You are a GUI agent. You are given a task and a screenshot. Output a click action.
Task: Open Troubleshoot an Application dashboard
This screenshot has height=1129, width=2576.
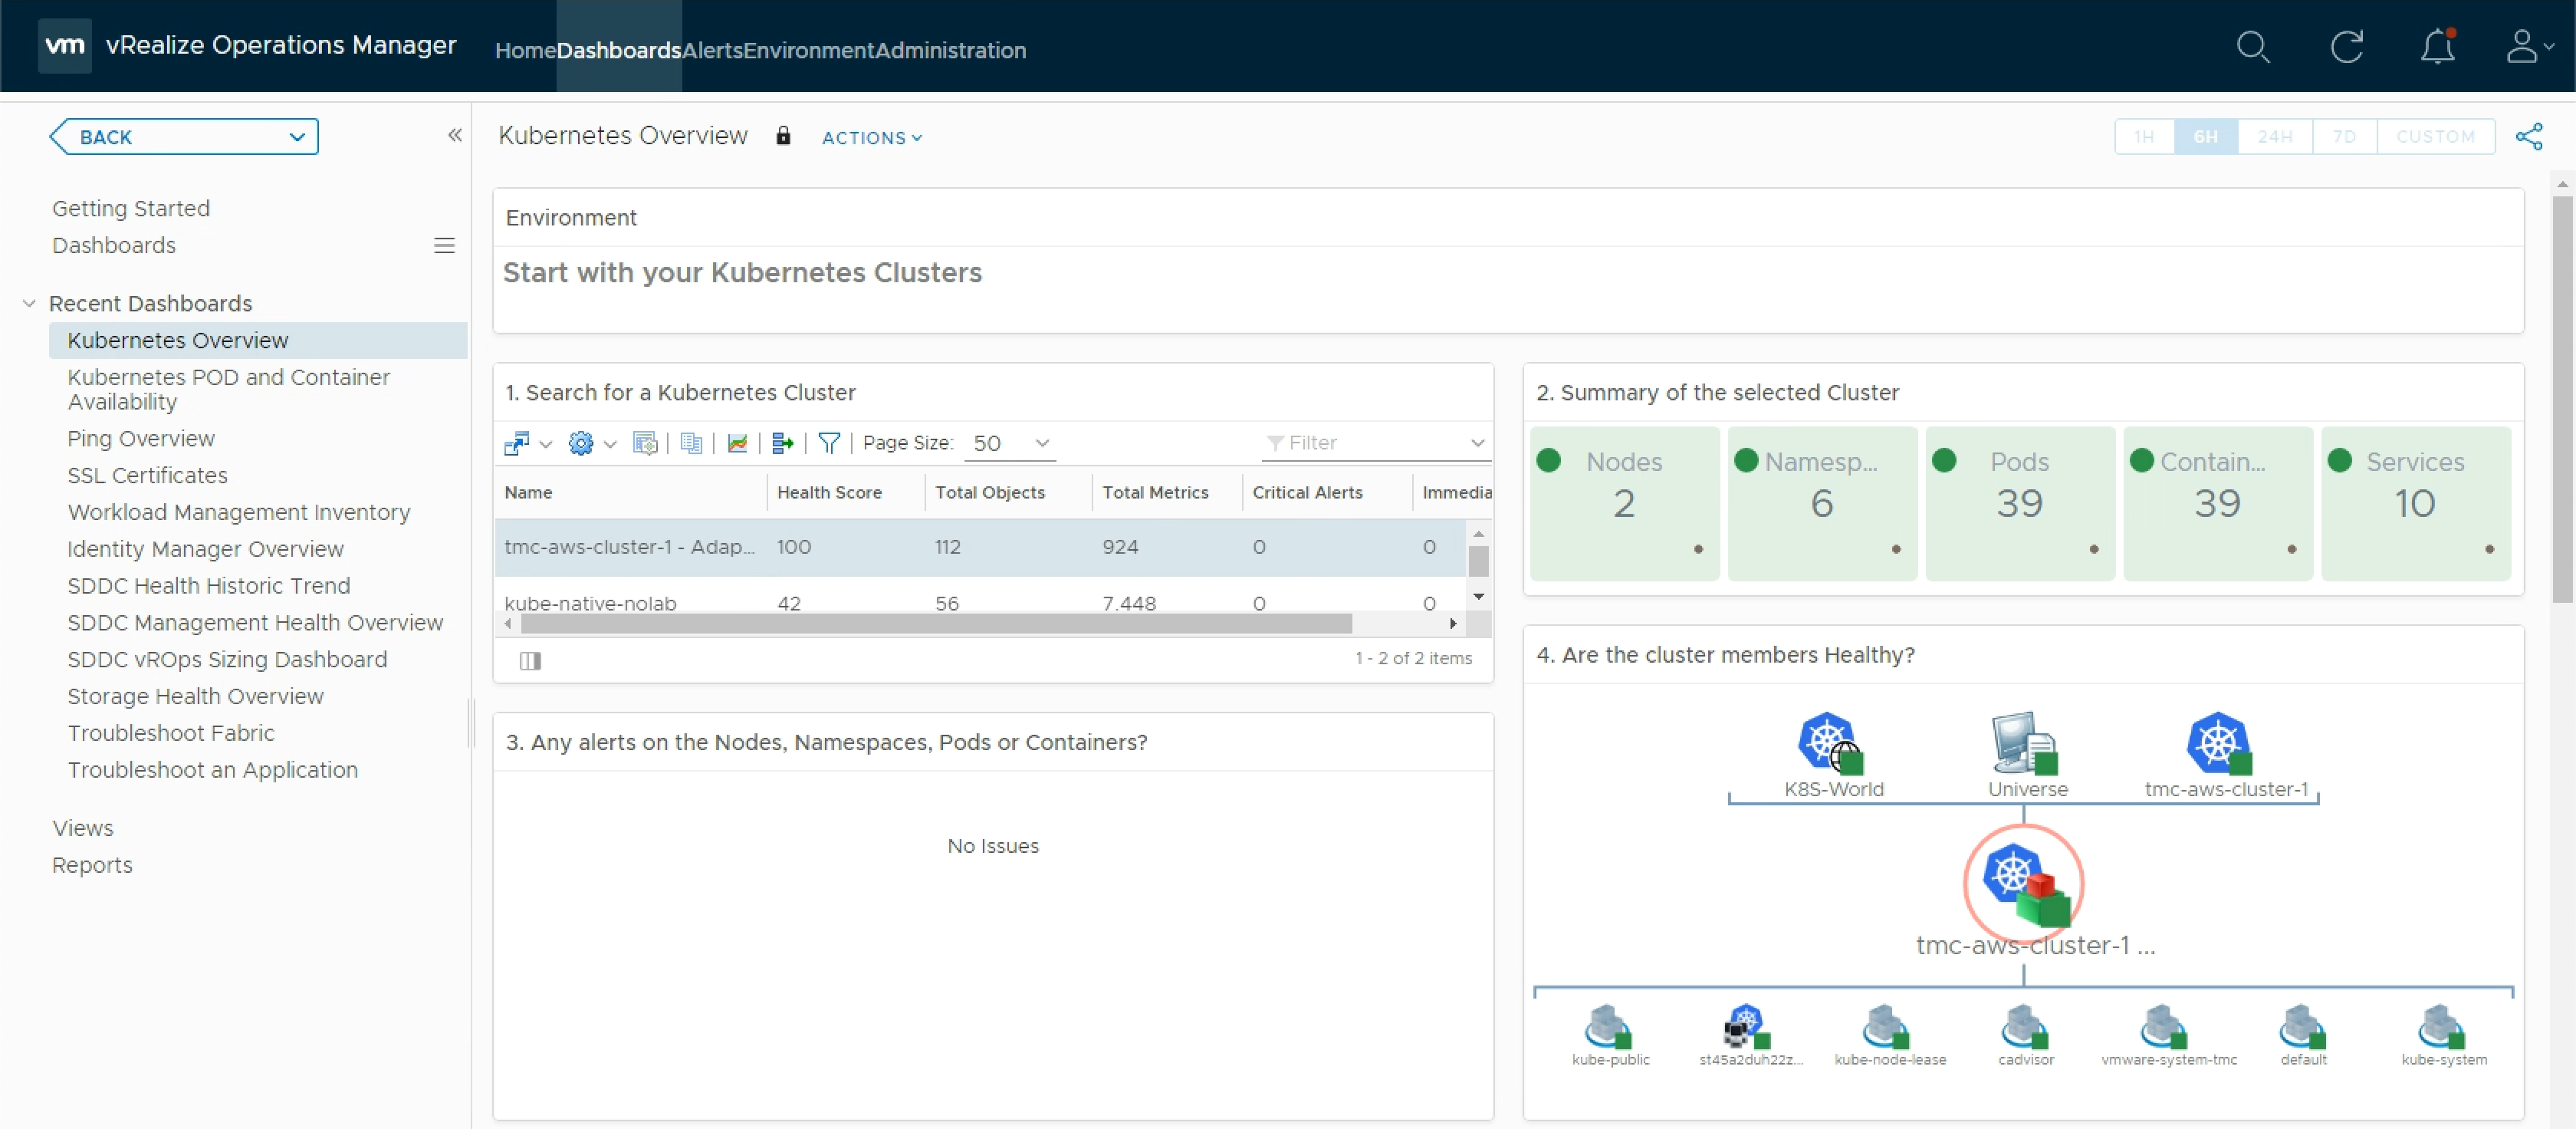[x=212, y=769]
